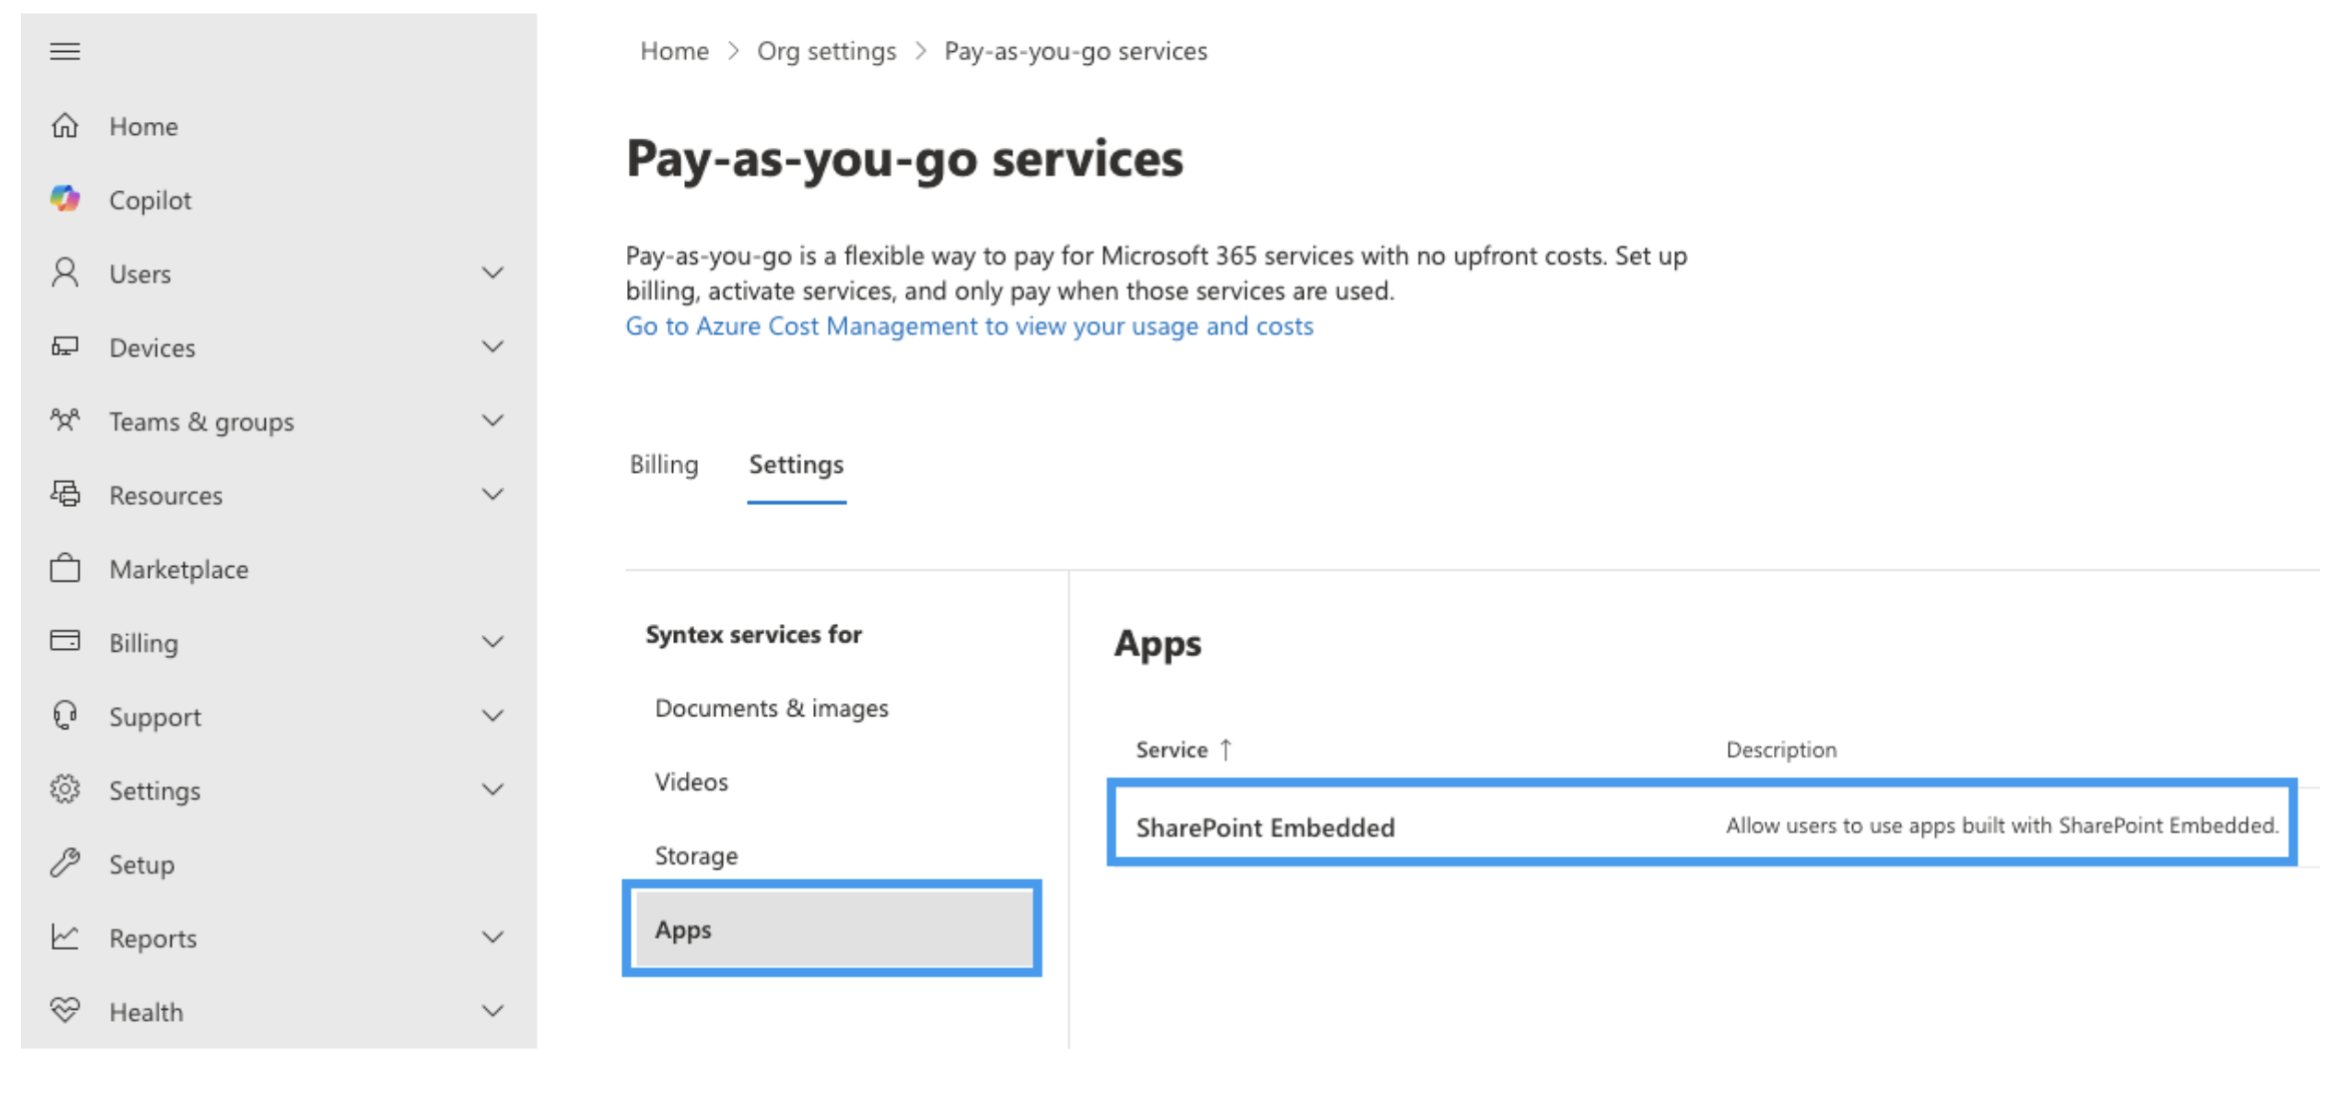2344x1116 pixels.
Task: Expand the Devices chevron
Action: click(x=492, y=347)
